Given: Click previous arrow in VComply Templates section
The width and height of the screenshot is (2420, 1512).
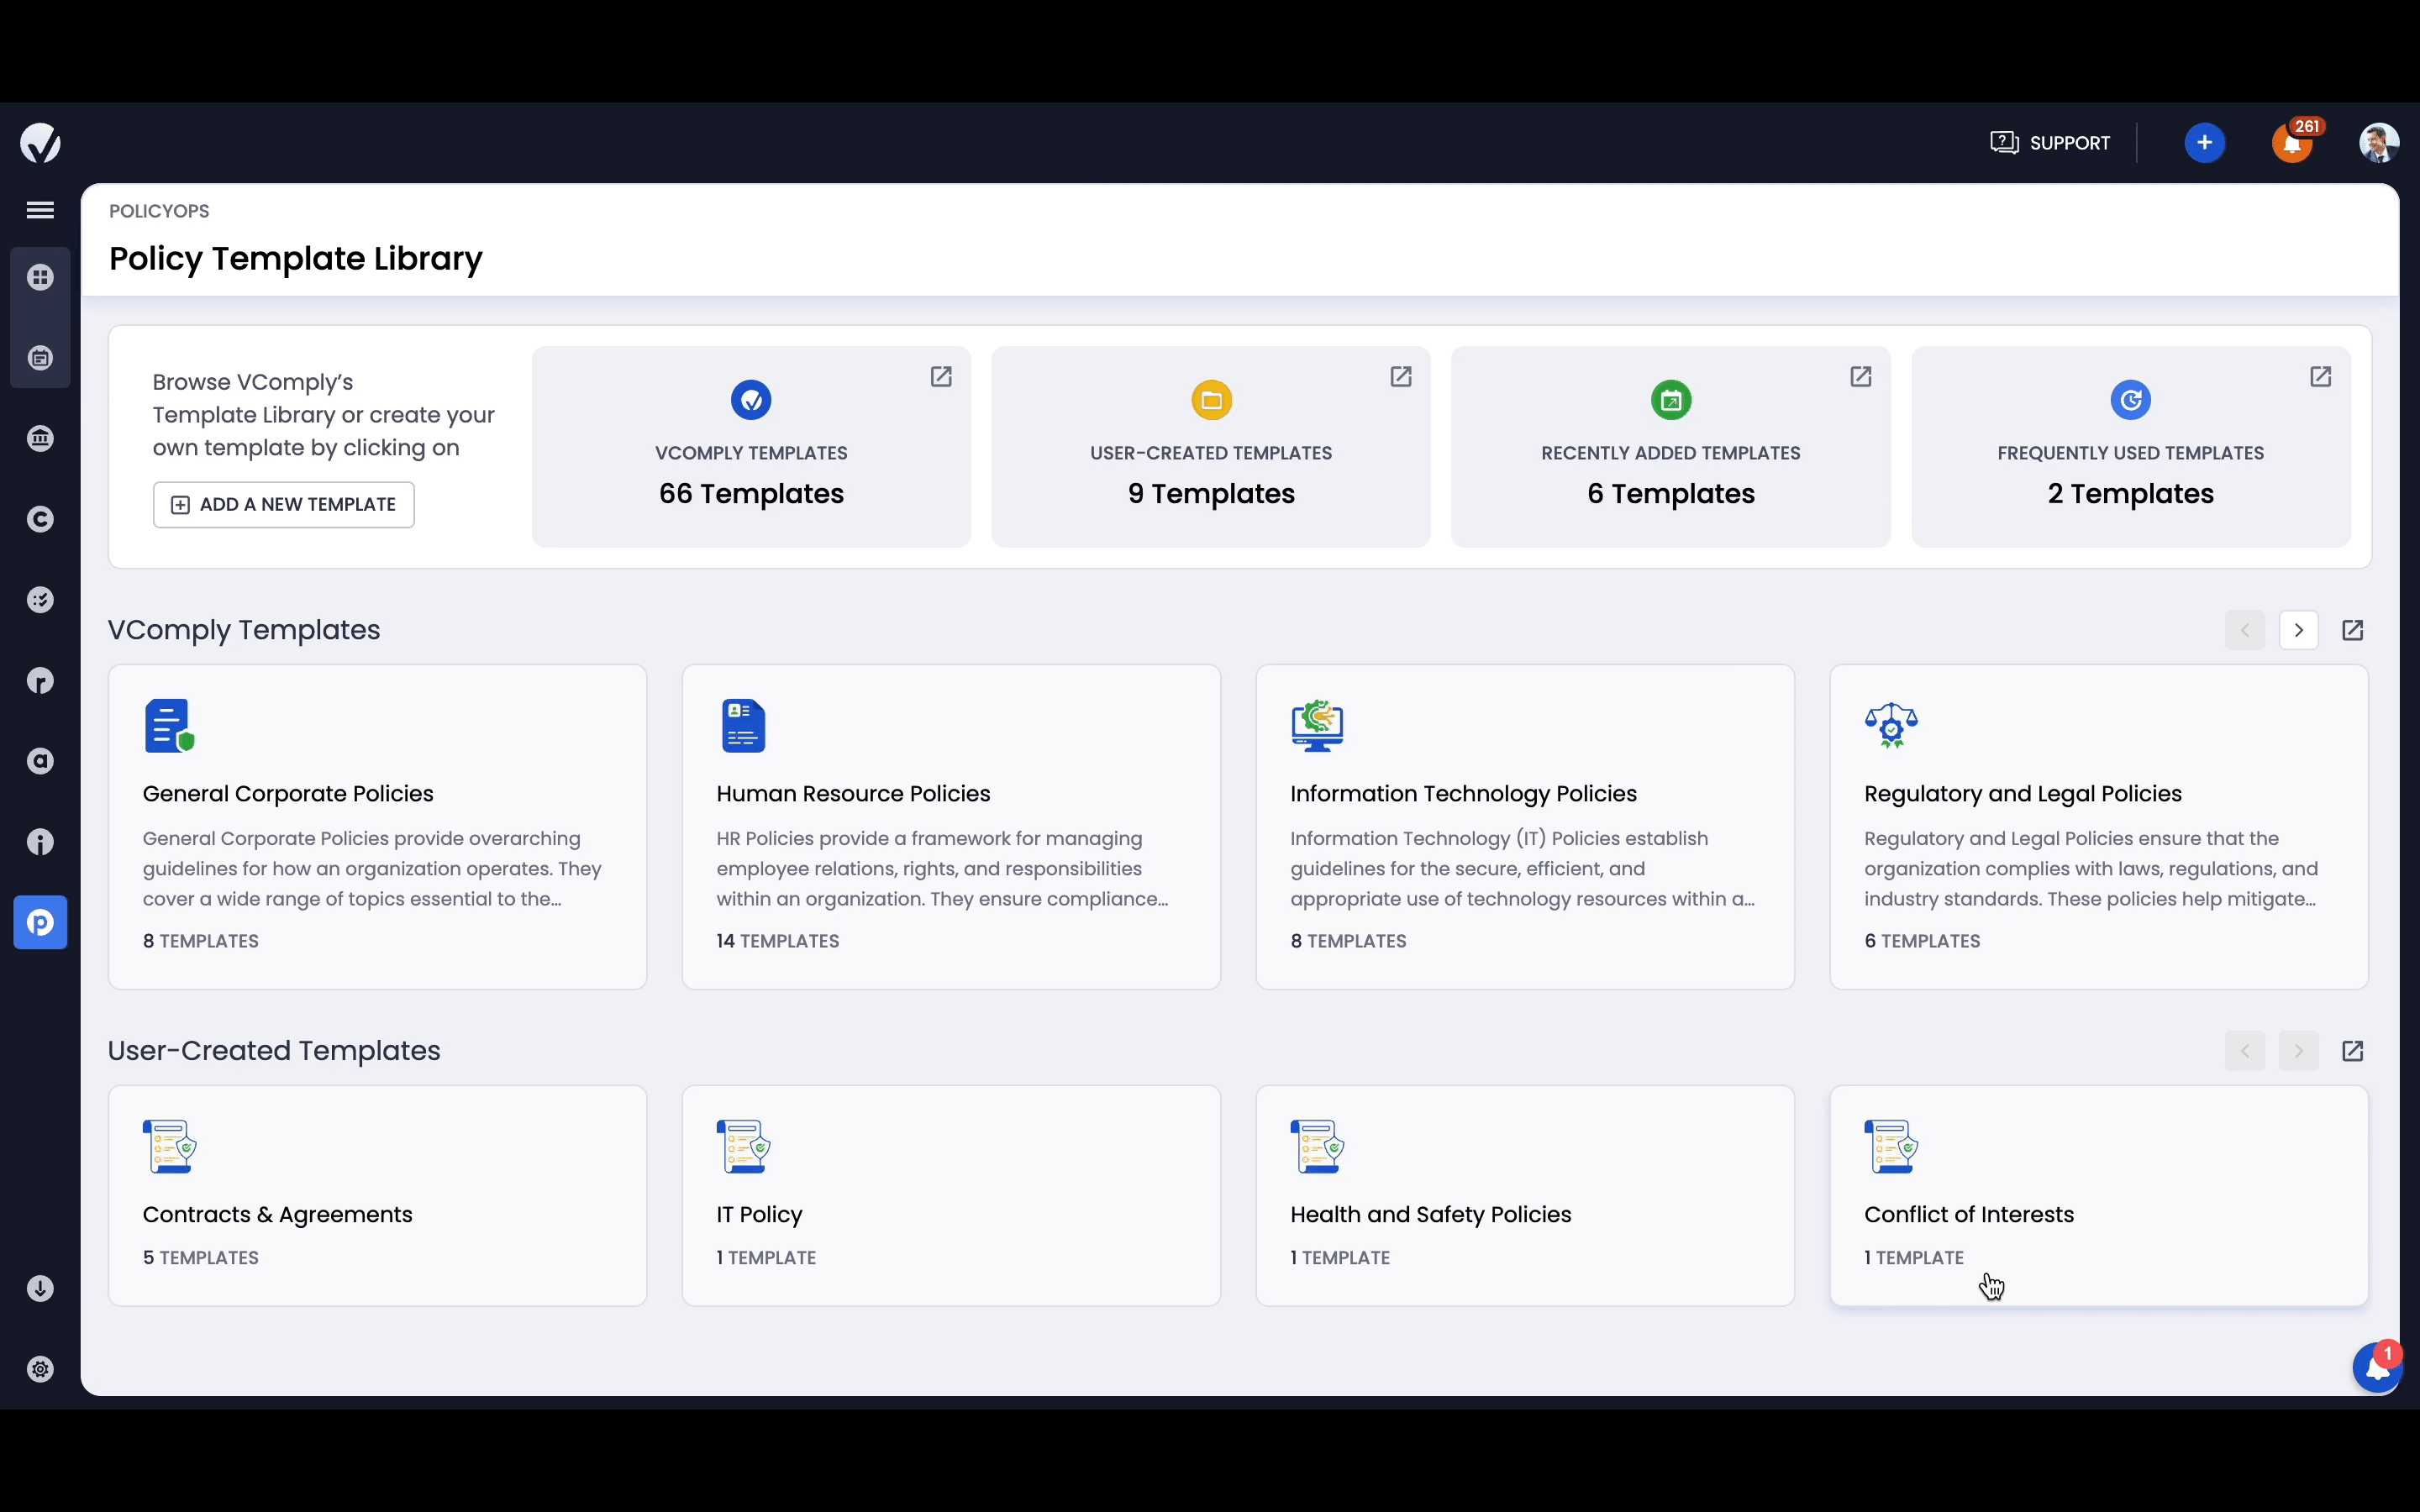Looking at the screenshot, I should tap(2244, 630).
